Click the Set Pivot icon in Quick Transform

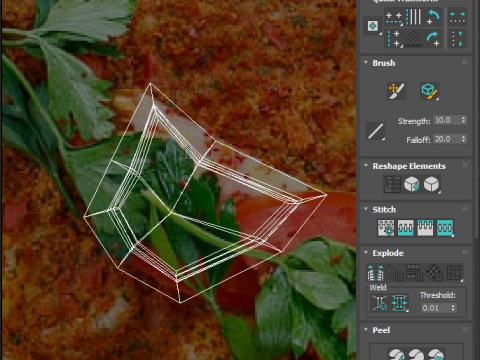pyautogui.click(x=373, y=26)
